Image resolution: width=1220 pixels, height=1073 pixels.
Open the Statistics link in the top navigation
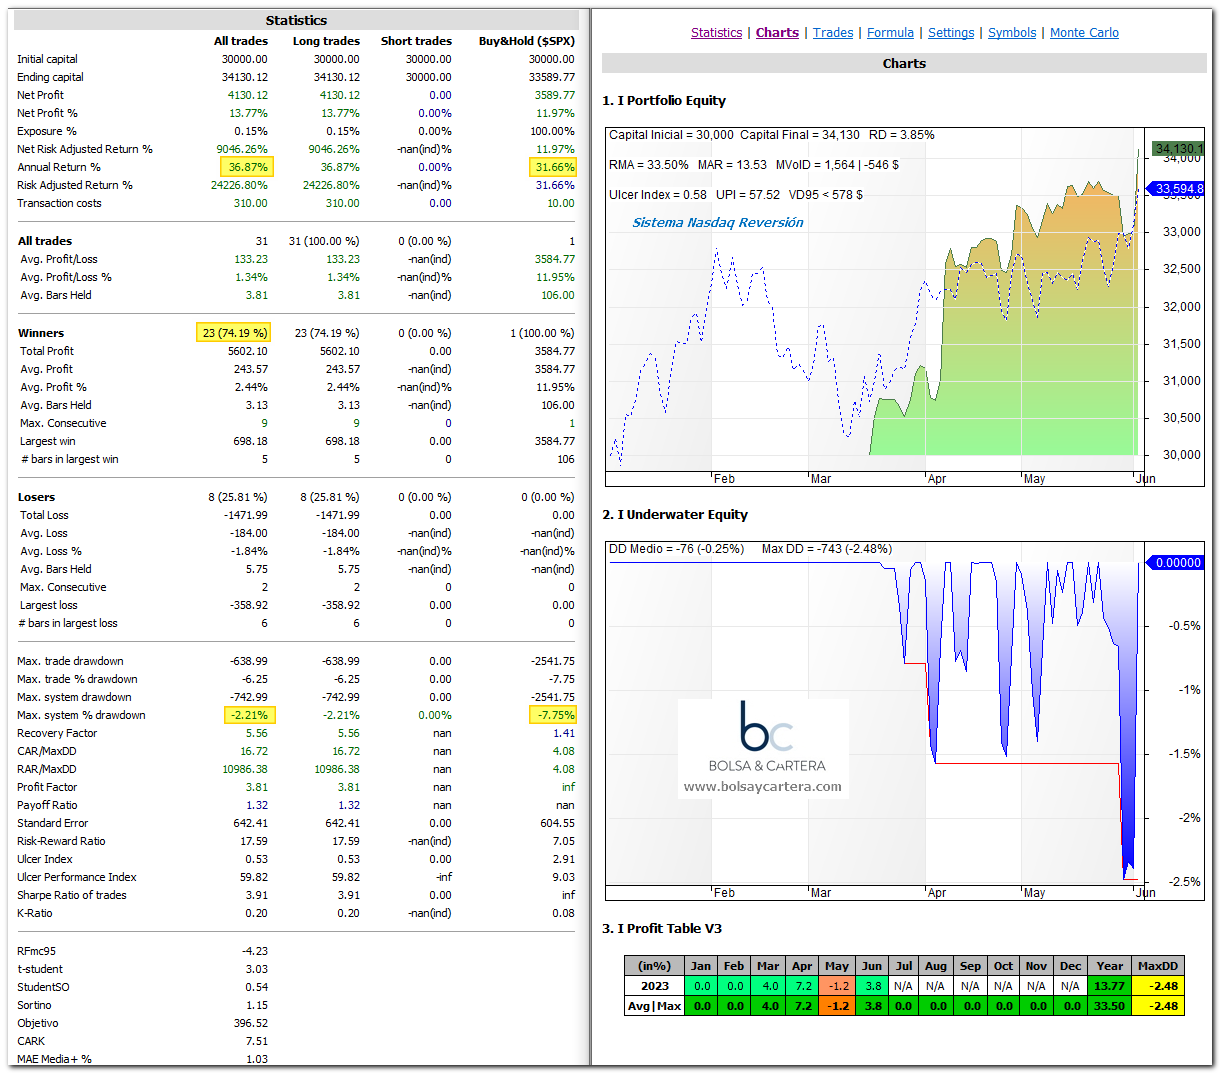click(x=716, y=33)
